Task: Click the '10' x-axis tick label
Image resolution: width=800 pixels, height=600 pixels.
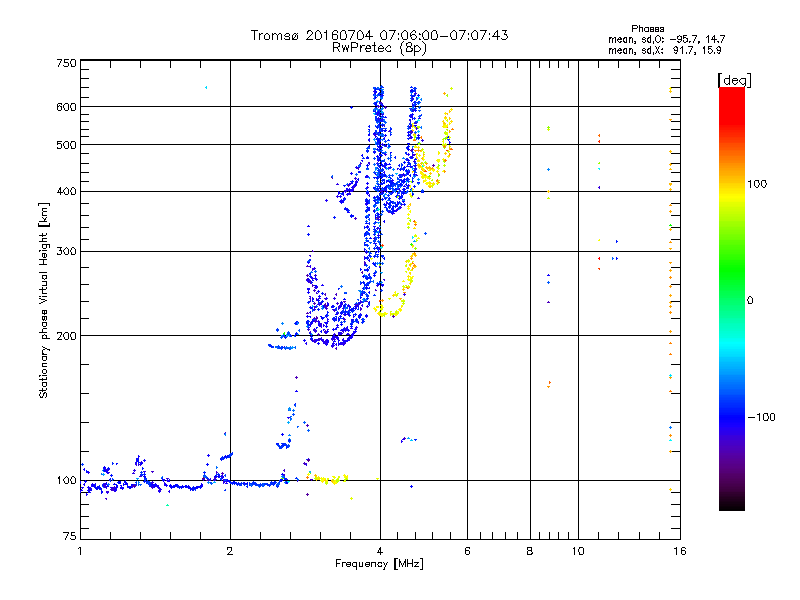Action: [x=578, y=551]
